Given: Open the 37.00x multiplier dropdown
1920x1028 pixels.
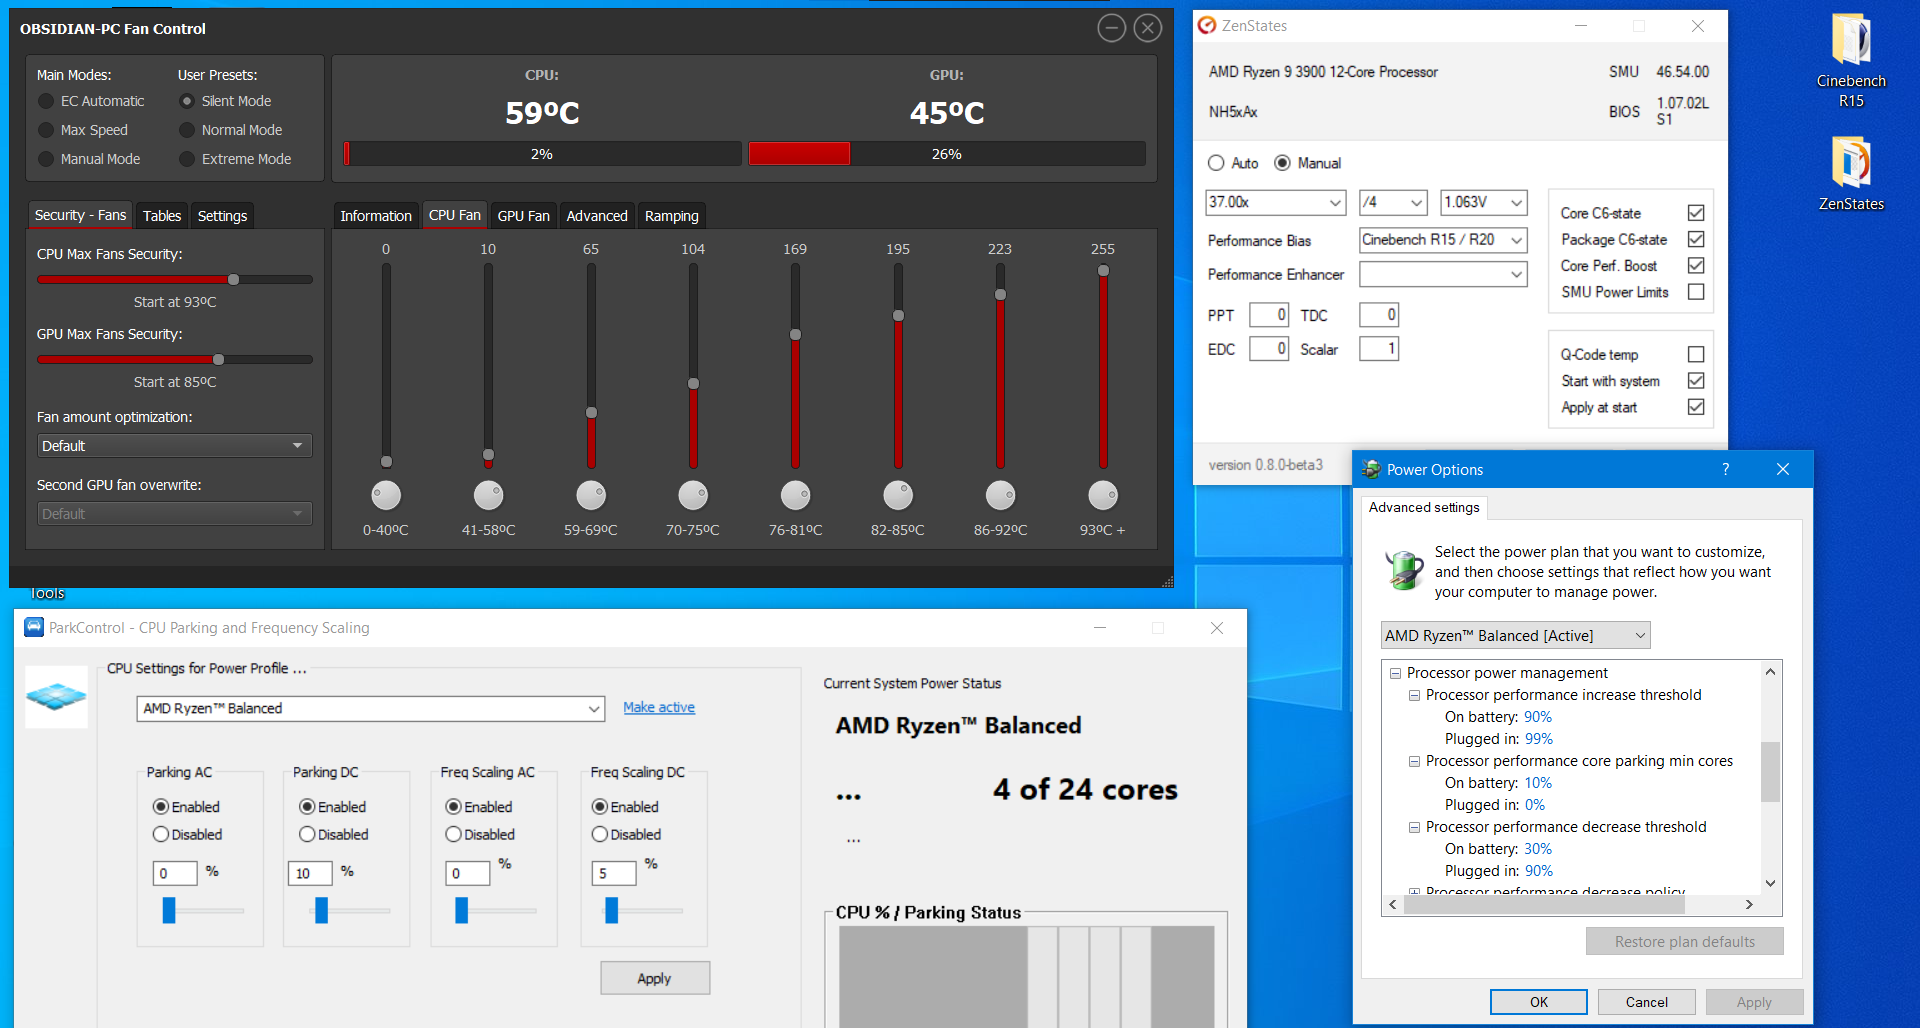Looking at the screenshot, I should (1276, 202).
